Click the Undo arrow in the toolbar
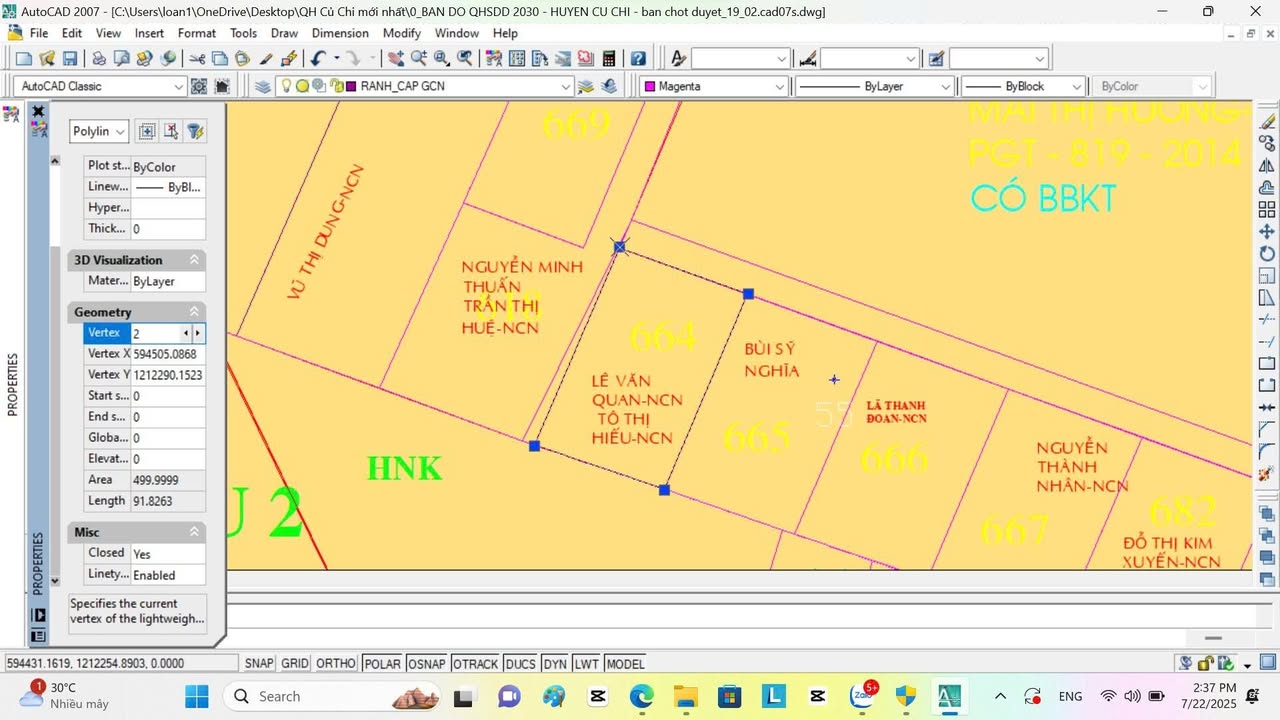 [318, 59]
